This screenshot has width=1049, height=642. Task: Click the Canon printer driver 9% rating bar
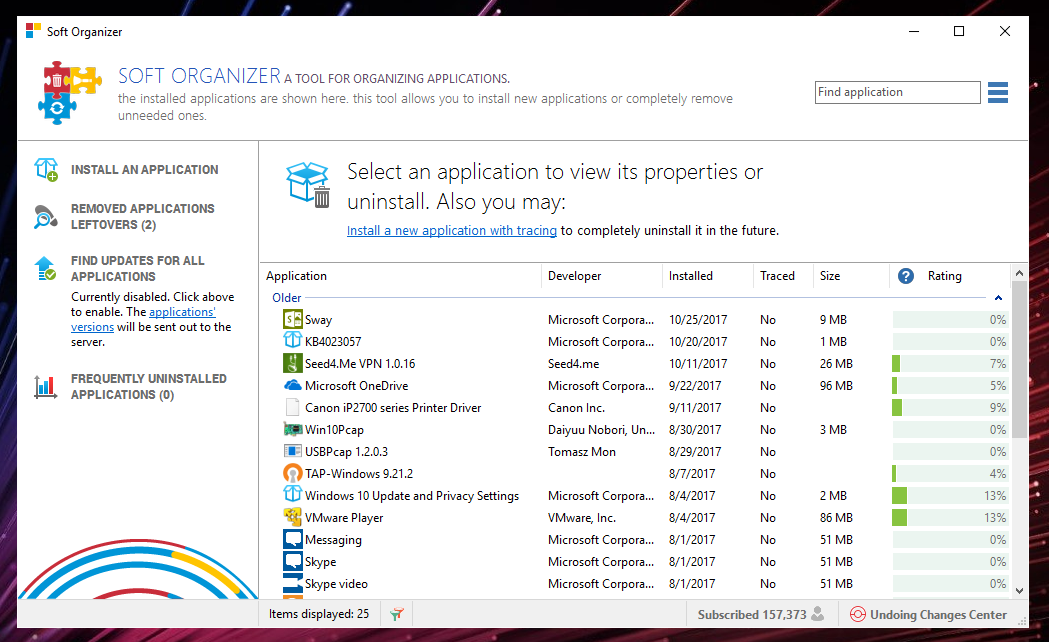pos(950,408)
